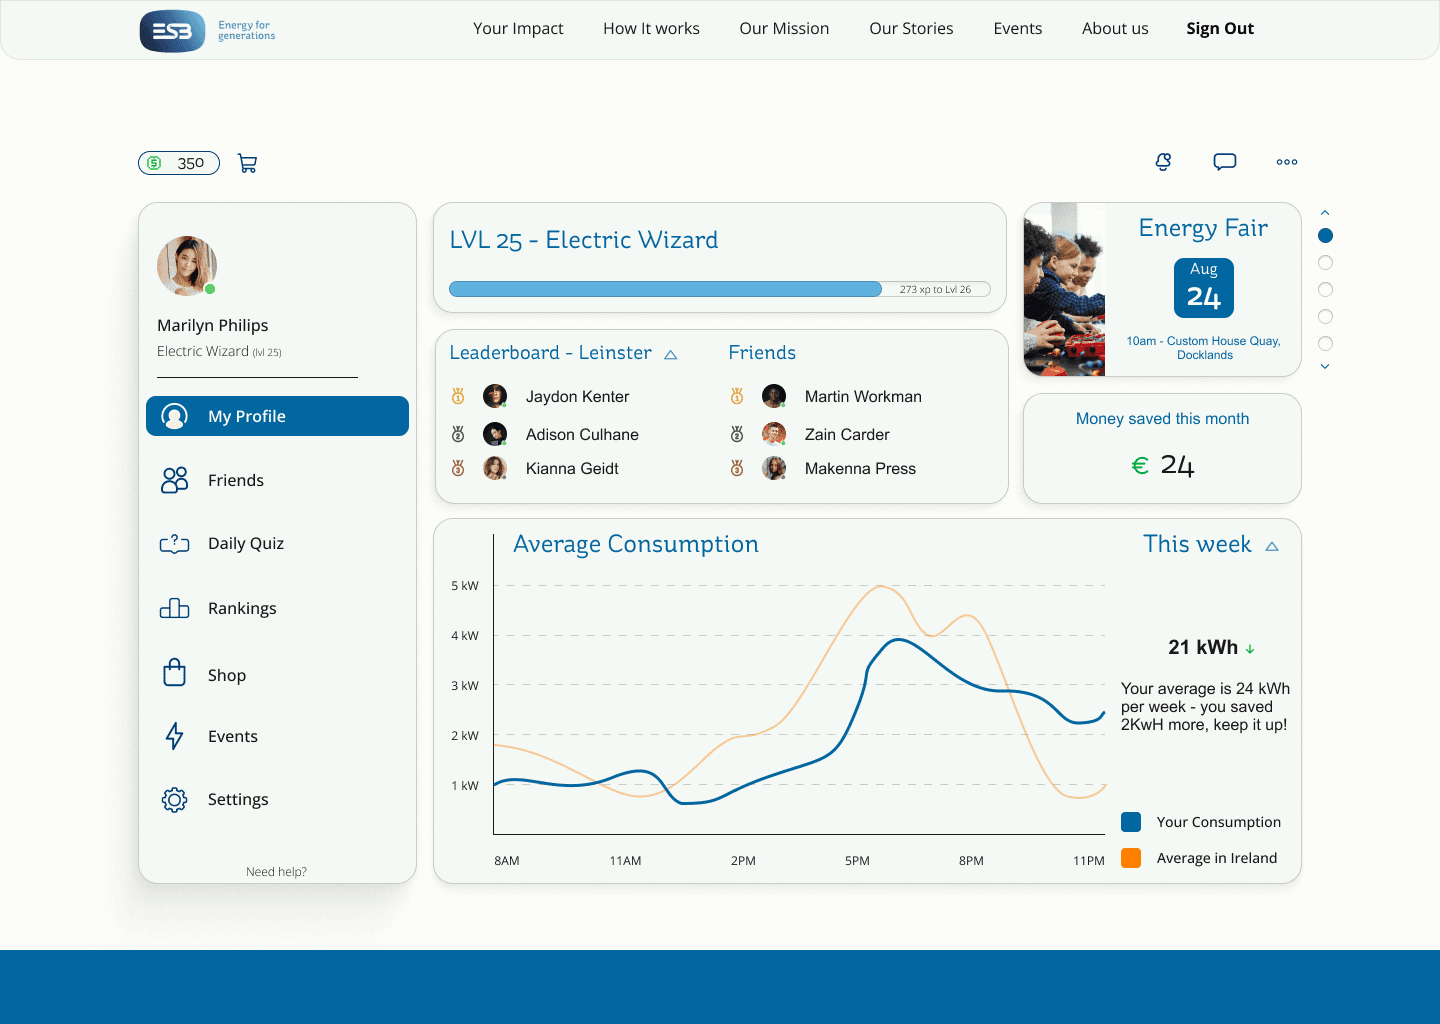The width and height of the screenshot is (1440, 1024).
Task: Click the ESB logo
Action: point(172,31)
